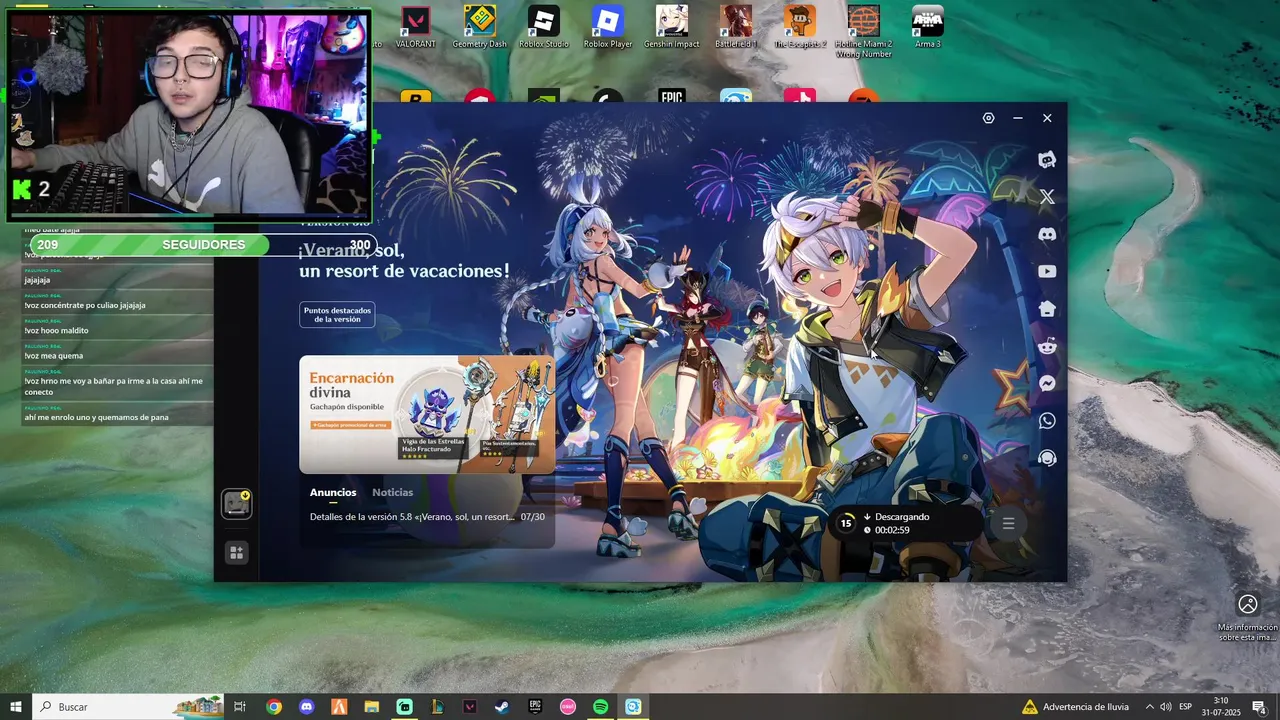The height and width of the screenshot is (720, 1280).
Task: Open Discord from the taskbar
Action: pos(307,707)
